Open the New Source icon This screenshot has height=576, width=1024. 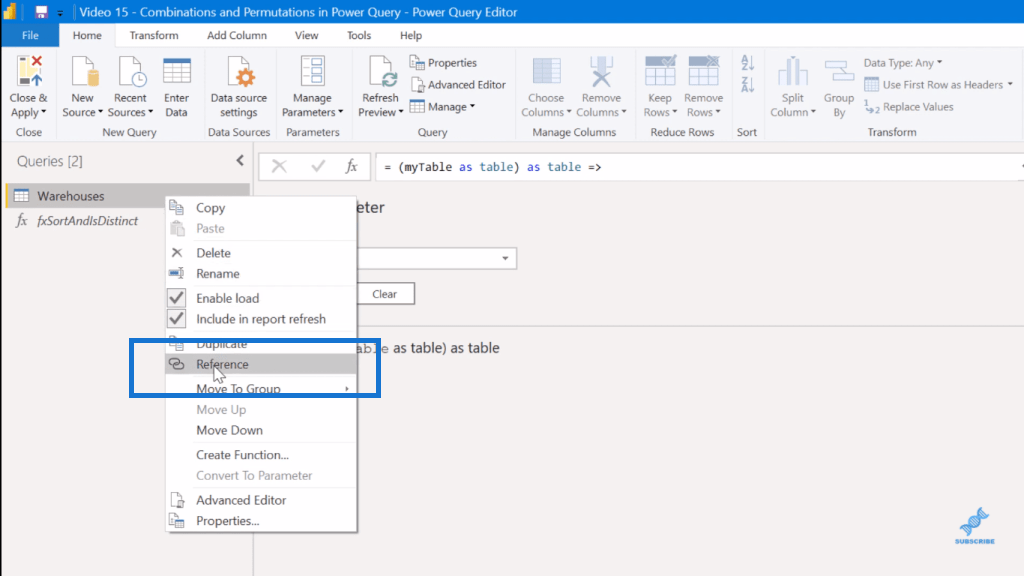coord(84,72)
